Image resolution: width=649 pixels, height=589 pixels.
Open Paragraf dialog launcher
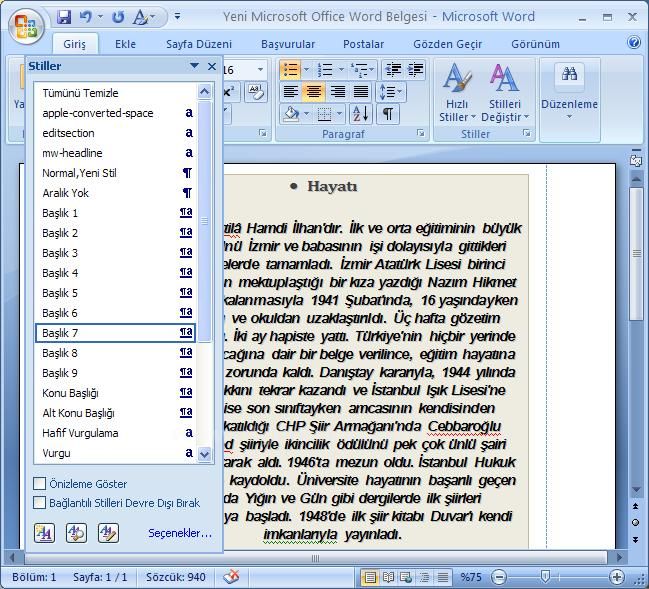421,133
